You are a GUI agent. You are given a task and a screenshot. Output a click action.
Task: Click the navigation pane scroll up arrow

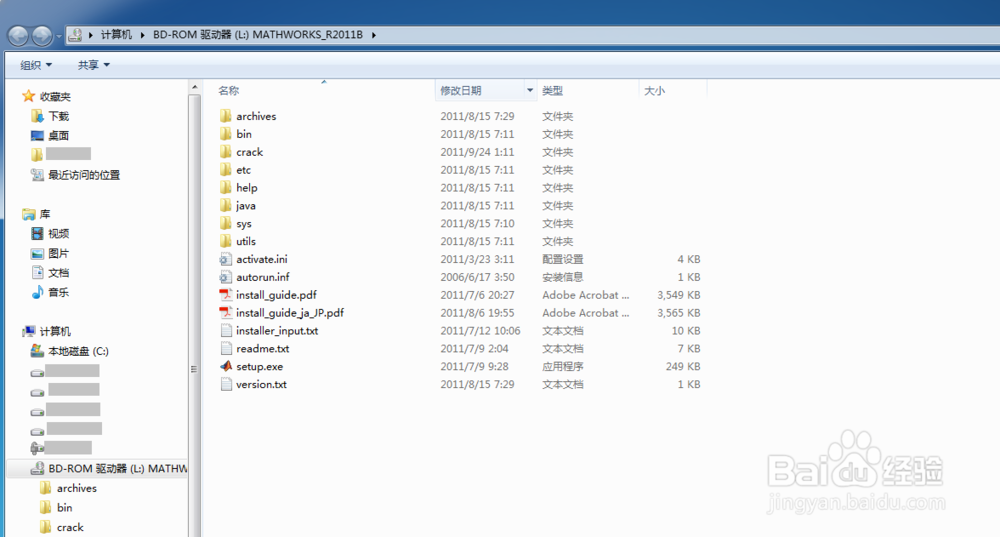(x=195, y=87)
